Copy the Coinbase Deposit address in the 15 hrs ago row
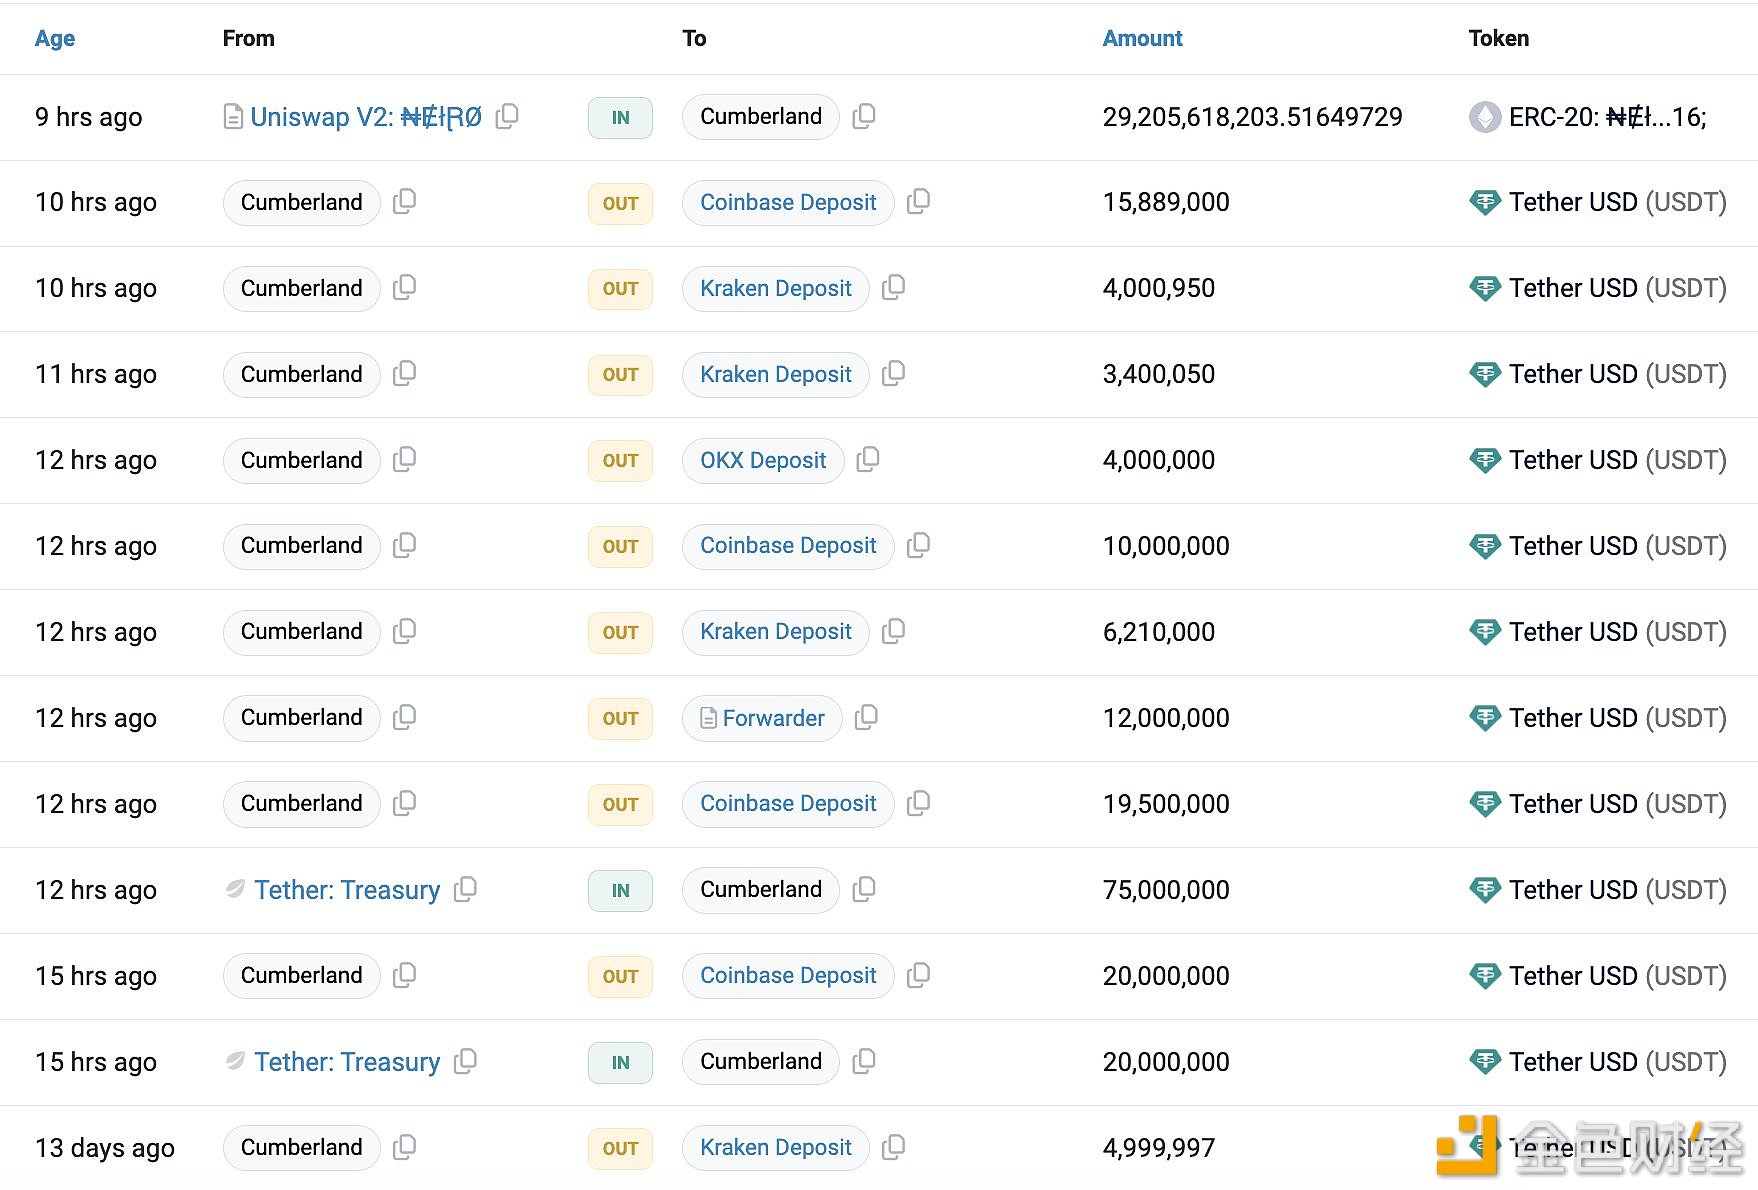 click(918, 976)
